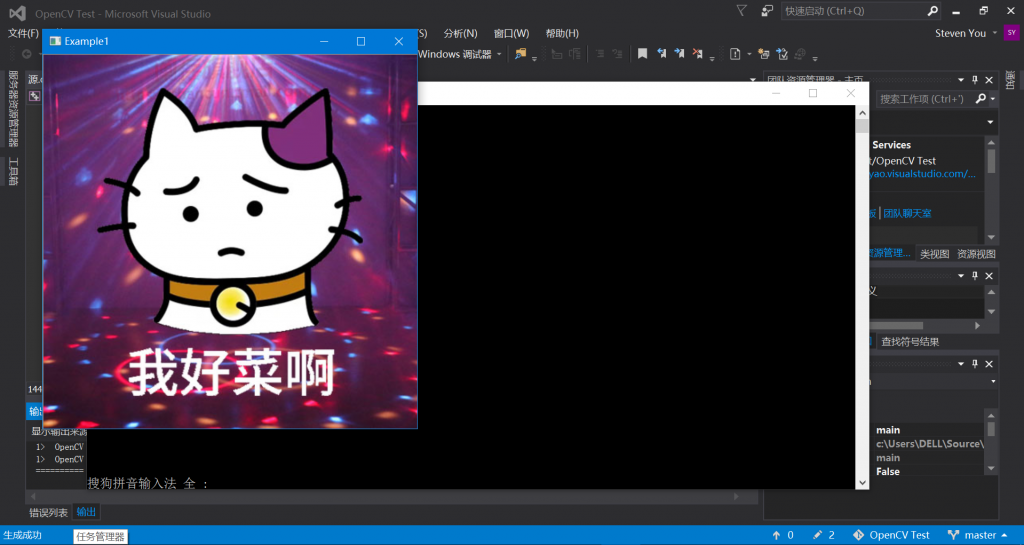Click the pending changes pencil in status bar
The image size is (1024, 545).
[x=817, y=535]
